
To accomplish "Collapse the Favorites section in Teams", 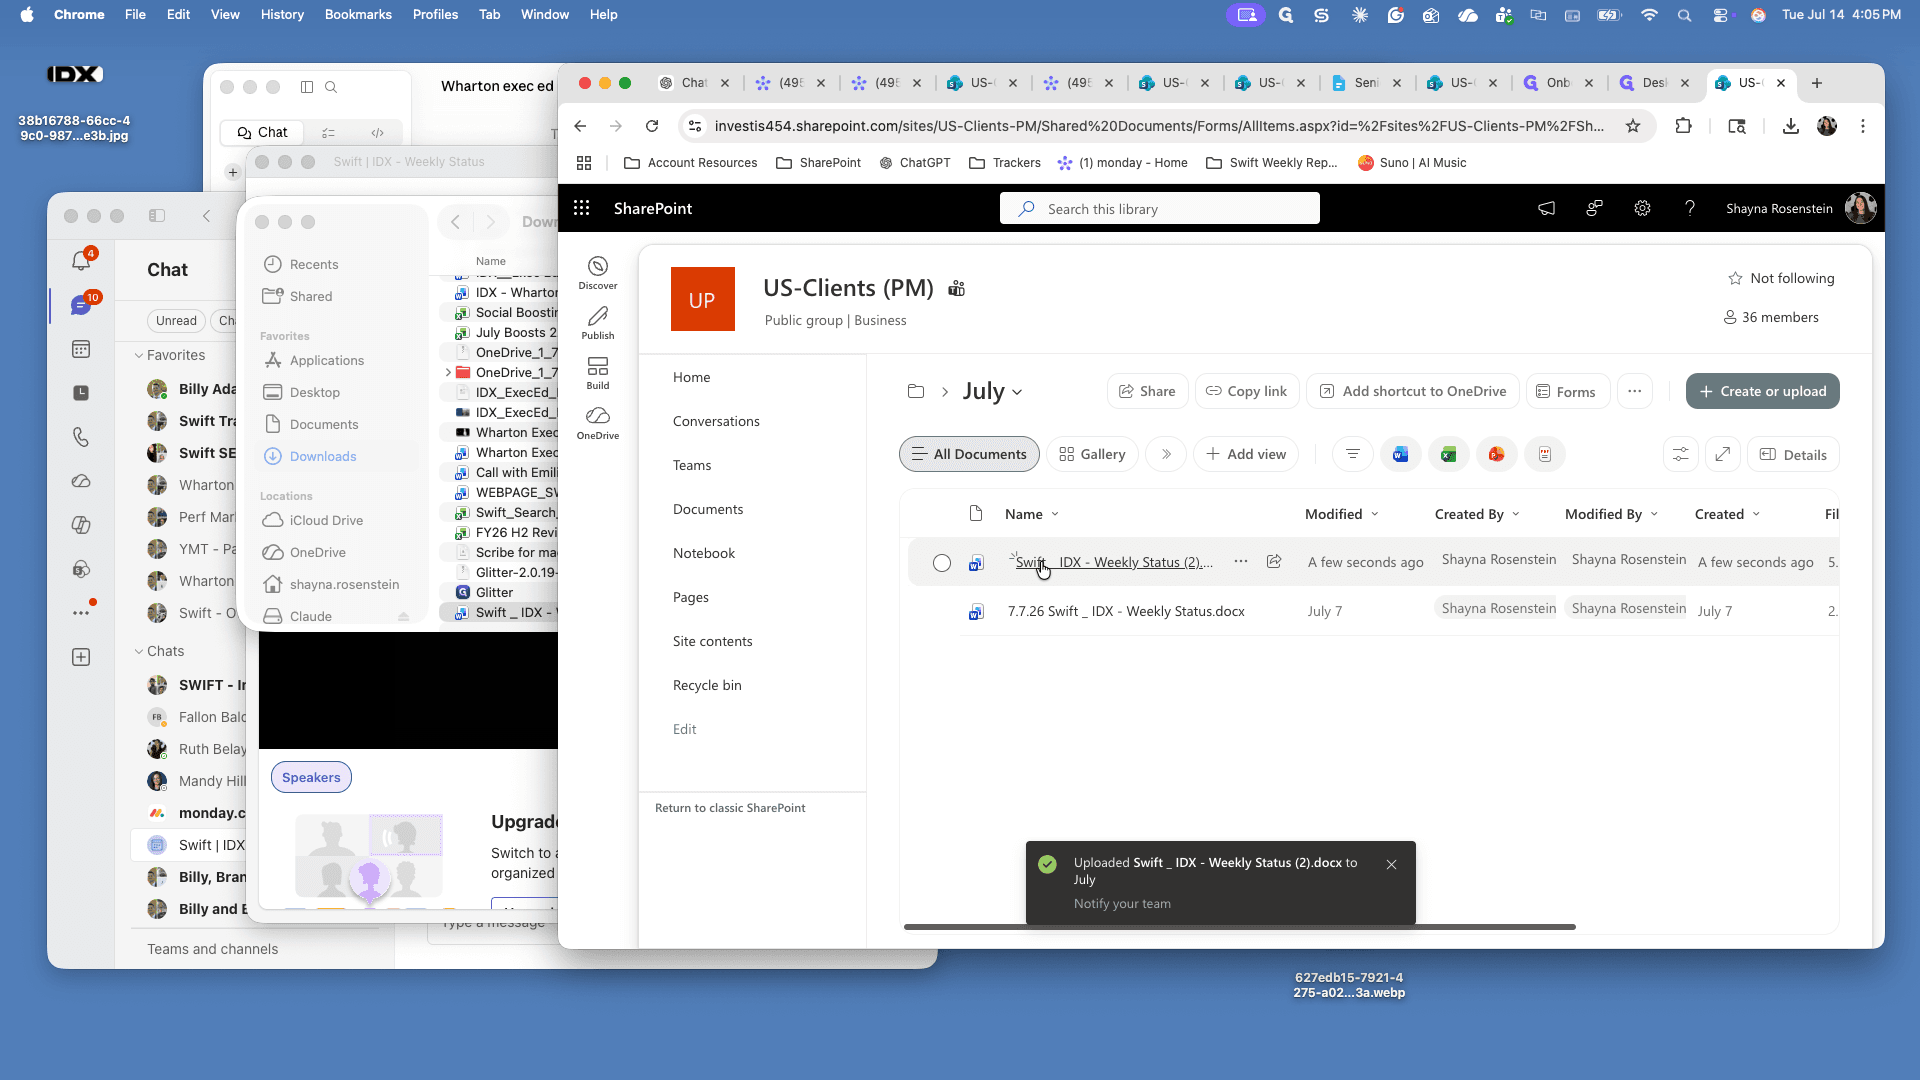I will tap(139, 355).
